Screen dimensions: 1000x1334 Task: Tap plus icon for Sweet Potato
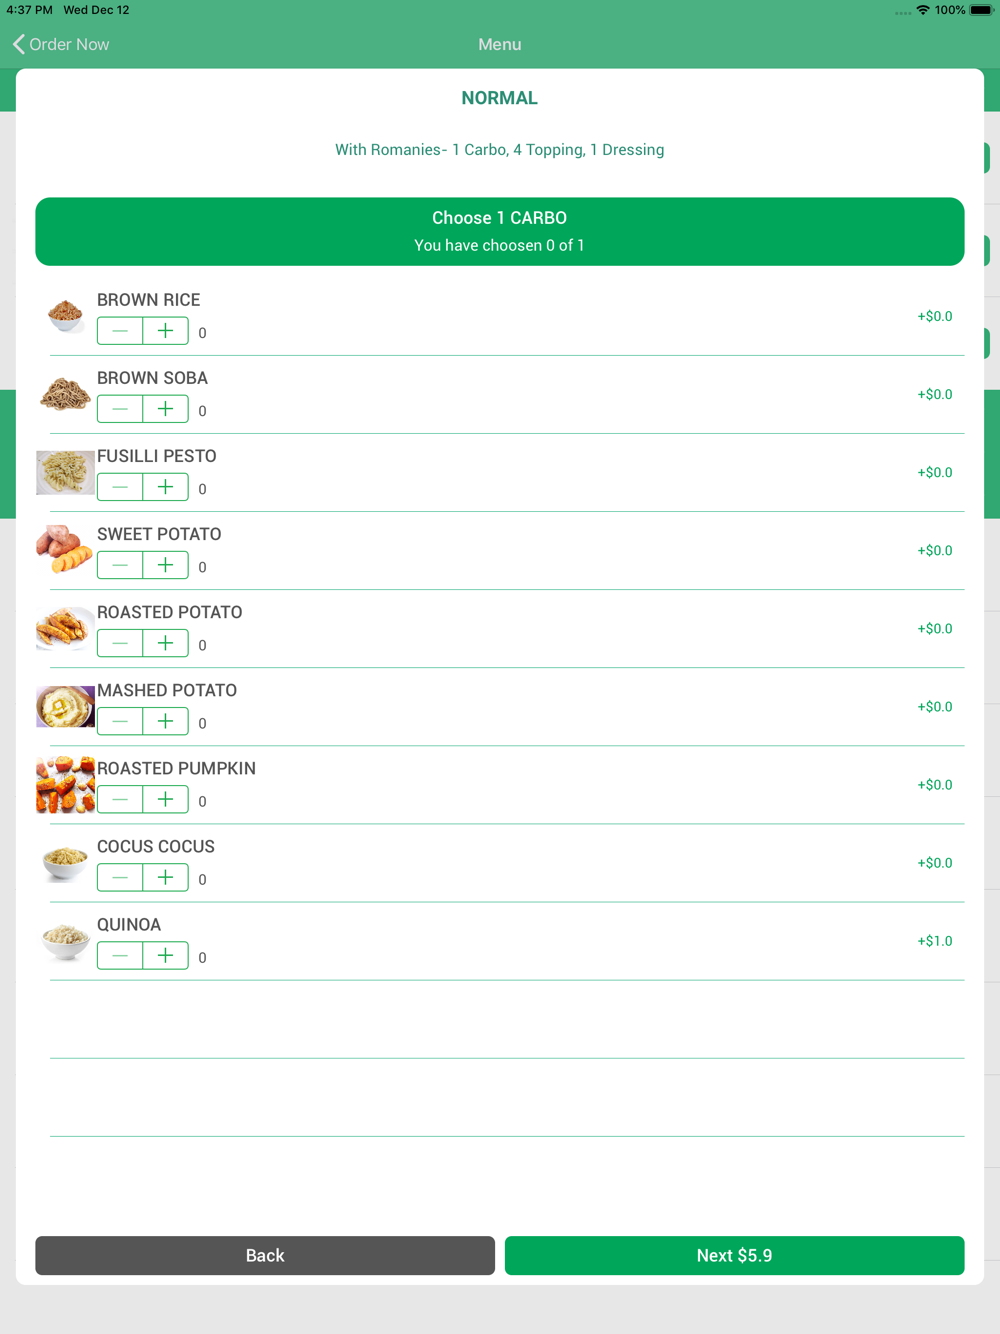(166, 565)
